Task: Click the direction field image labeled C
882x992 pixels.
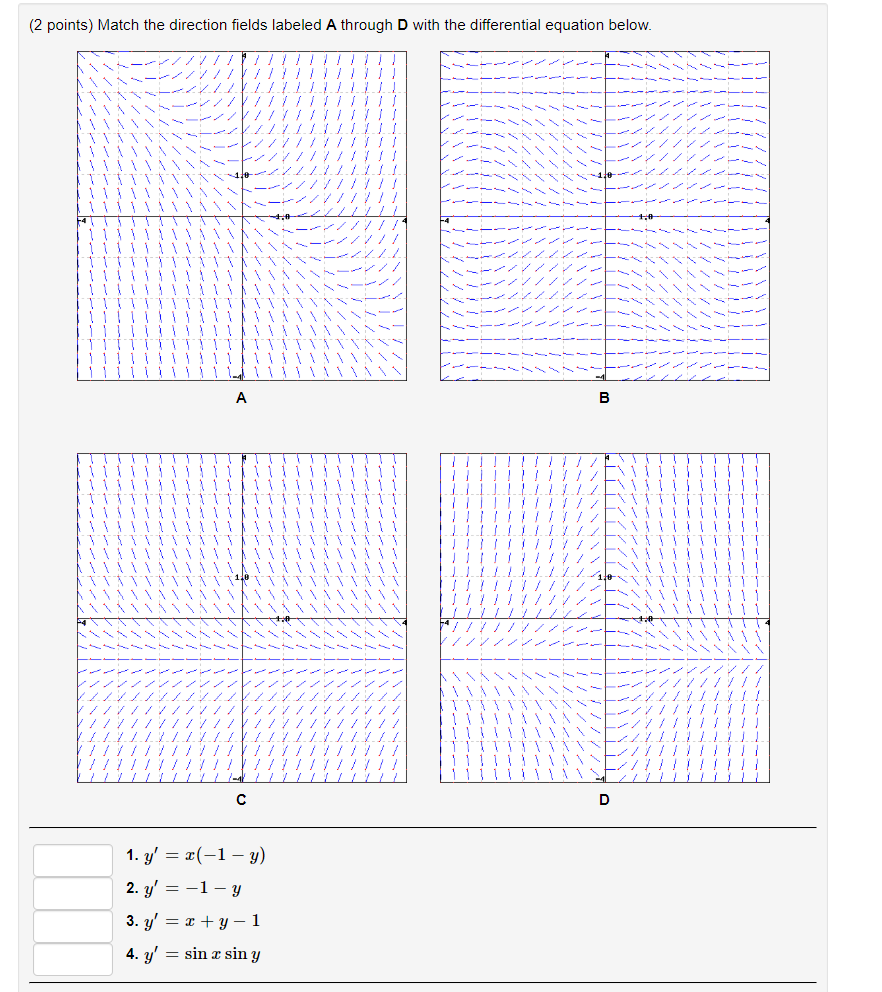Action: pos(240,617)
